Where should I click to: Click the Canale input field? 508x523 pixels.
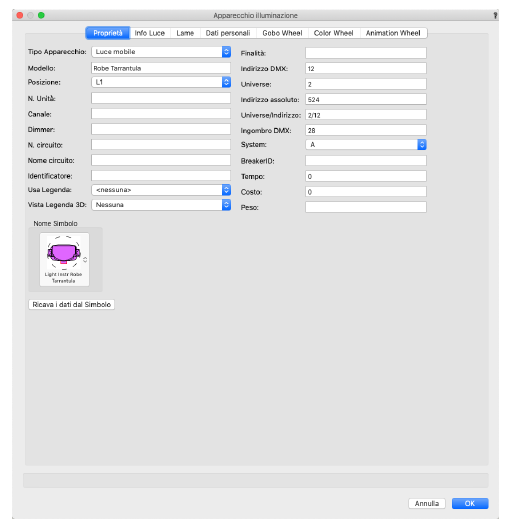[161, 114]
